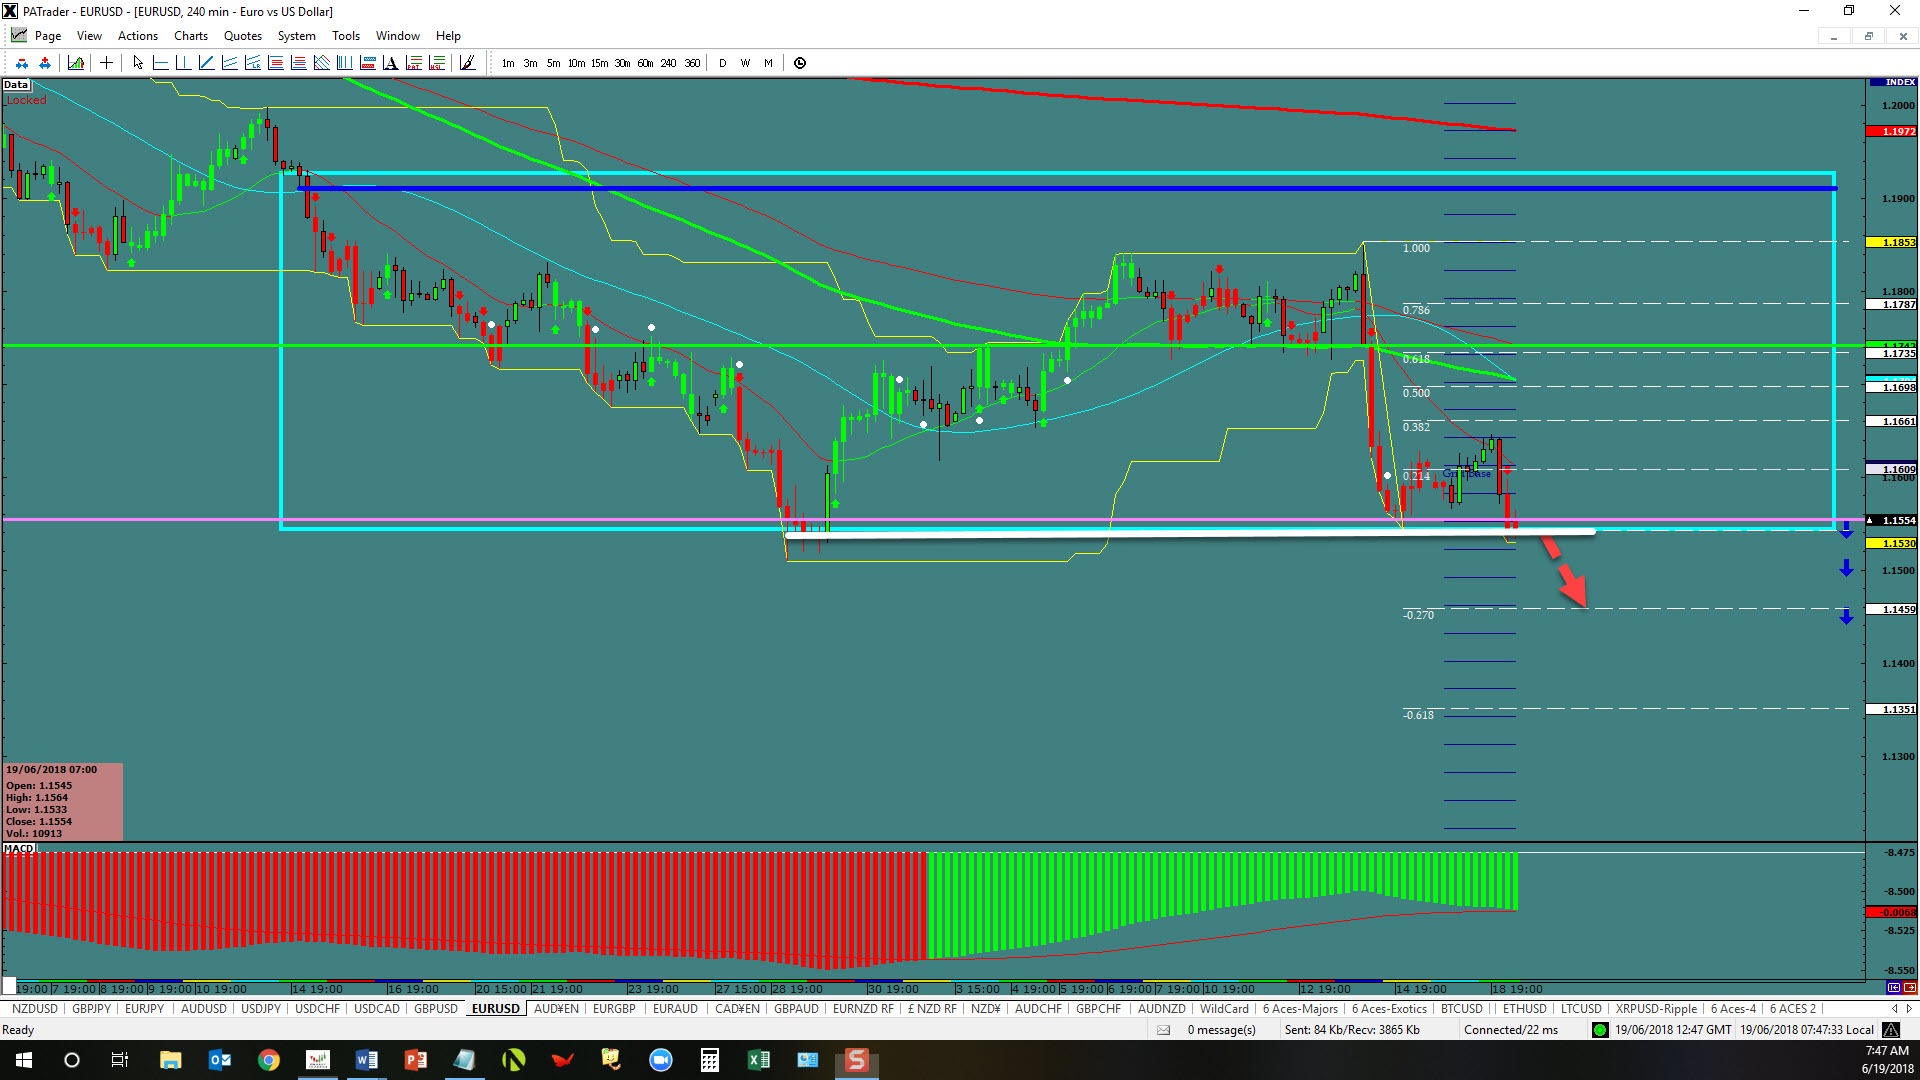The height and width of the screenshot is (1080, 1920).
Task: Select the crosshair cursor tool
Action: coord(106,63)
